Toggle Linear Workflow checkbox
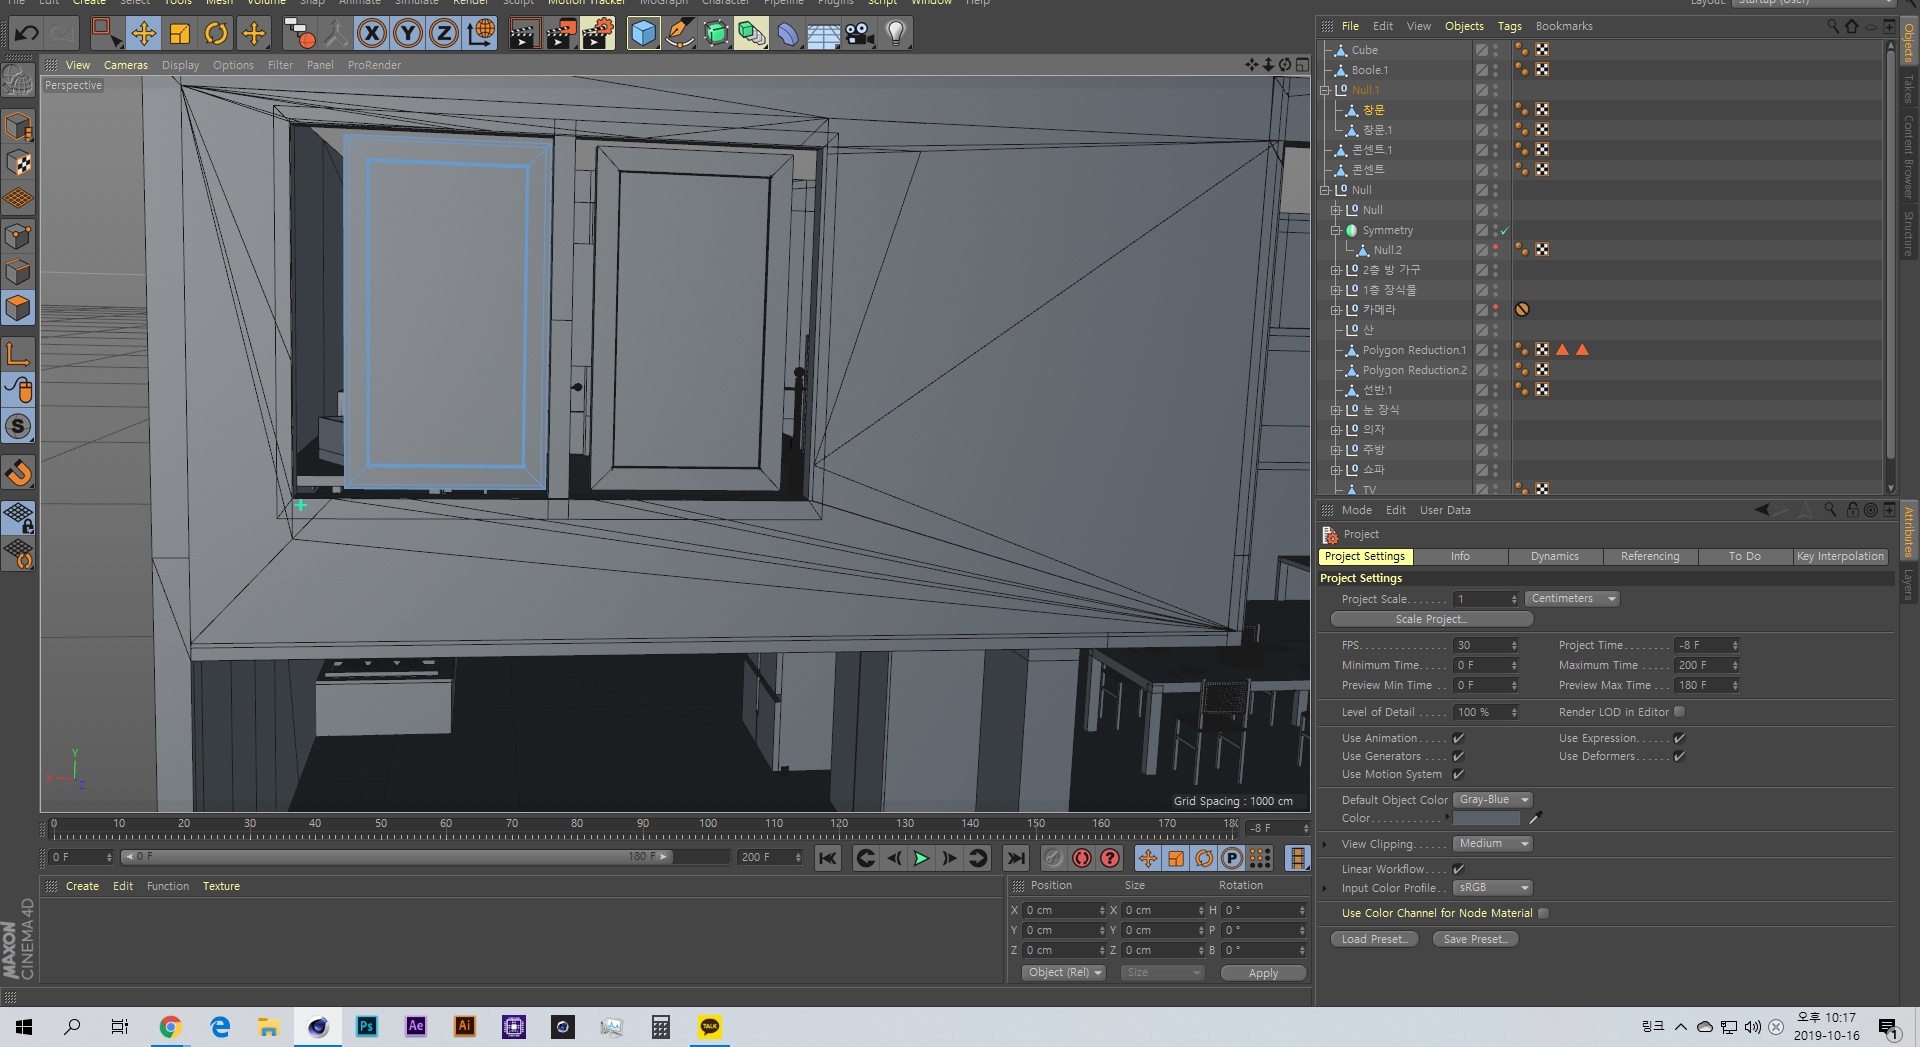 tap(1458, 869)
